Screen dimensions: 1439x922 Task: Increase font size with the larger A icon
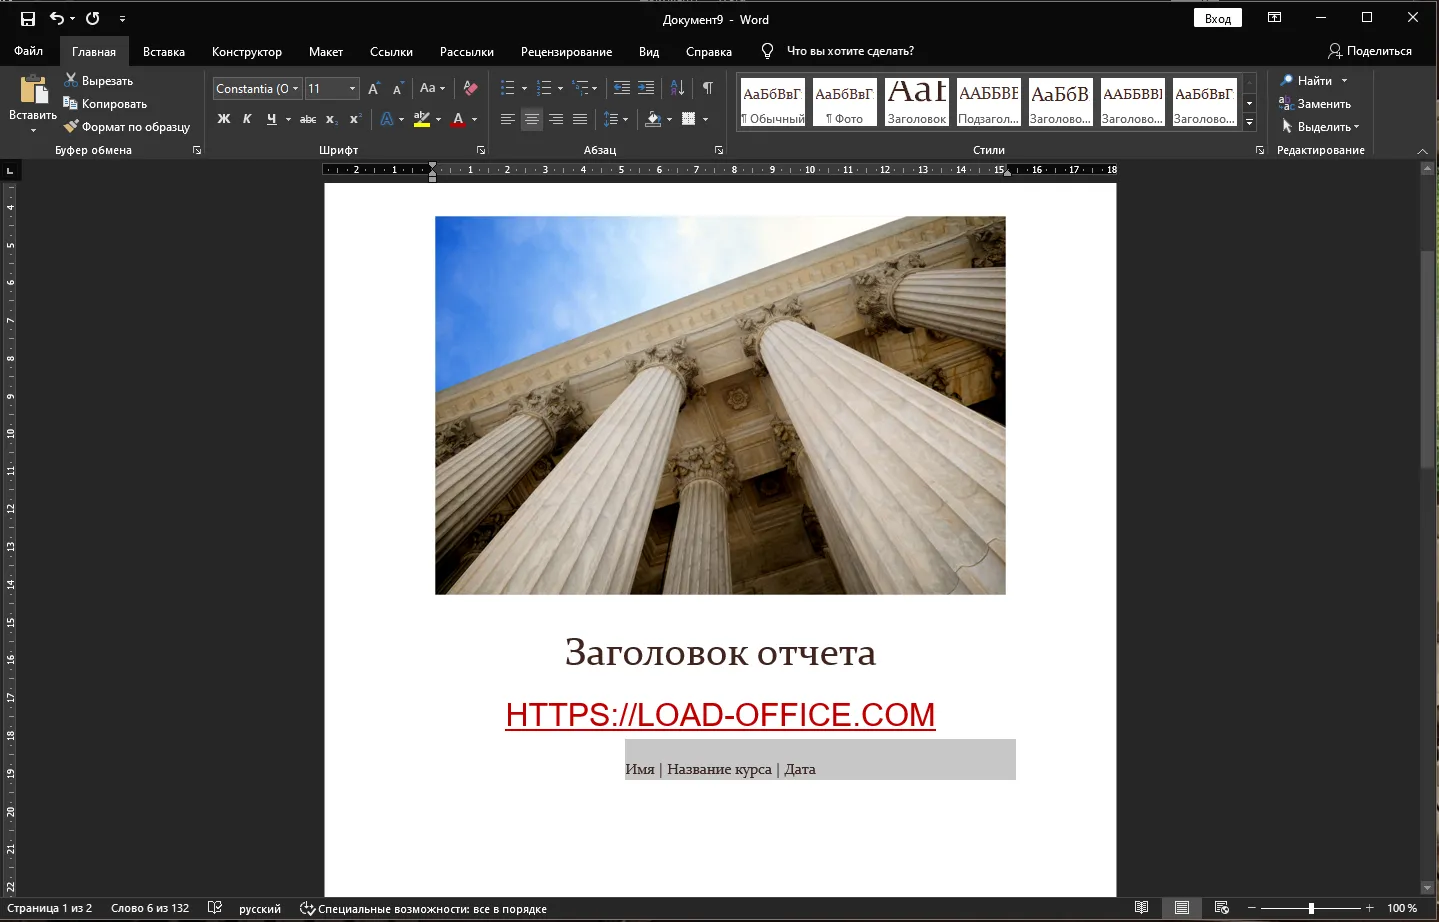point(374,89)
